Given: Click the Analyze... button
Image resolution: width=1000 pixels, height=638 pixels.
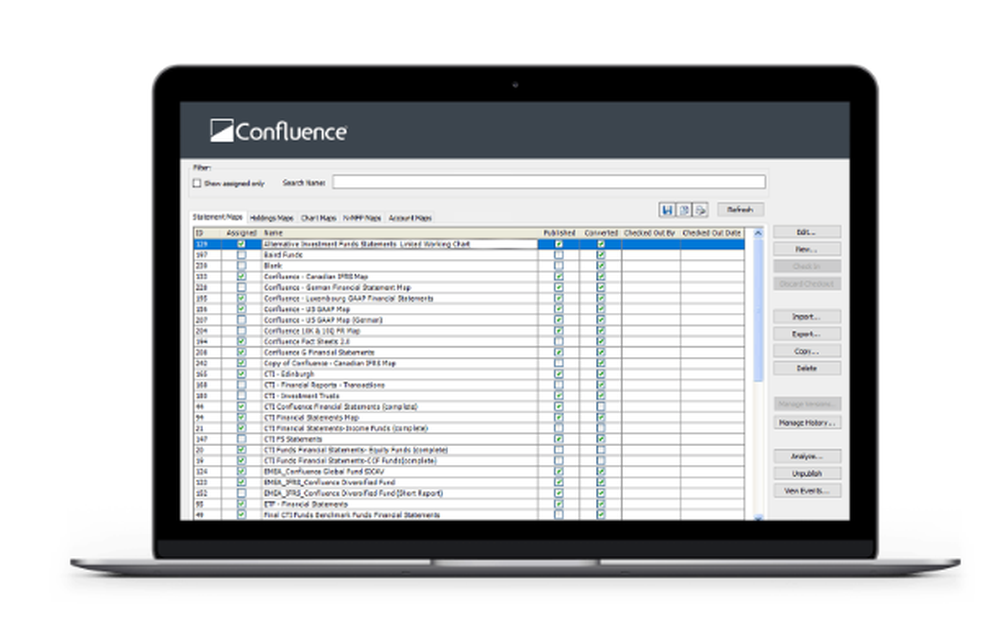Looking at the screenshot, I should (x=807, y=457).
